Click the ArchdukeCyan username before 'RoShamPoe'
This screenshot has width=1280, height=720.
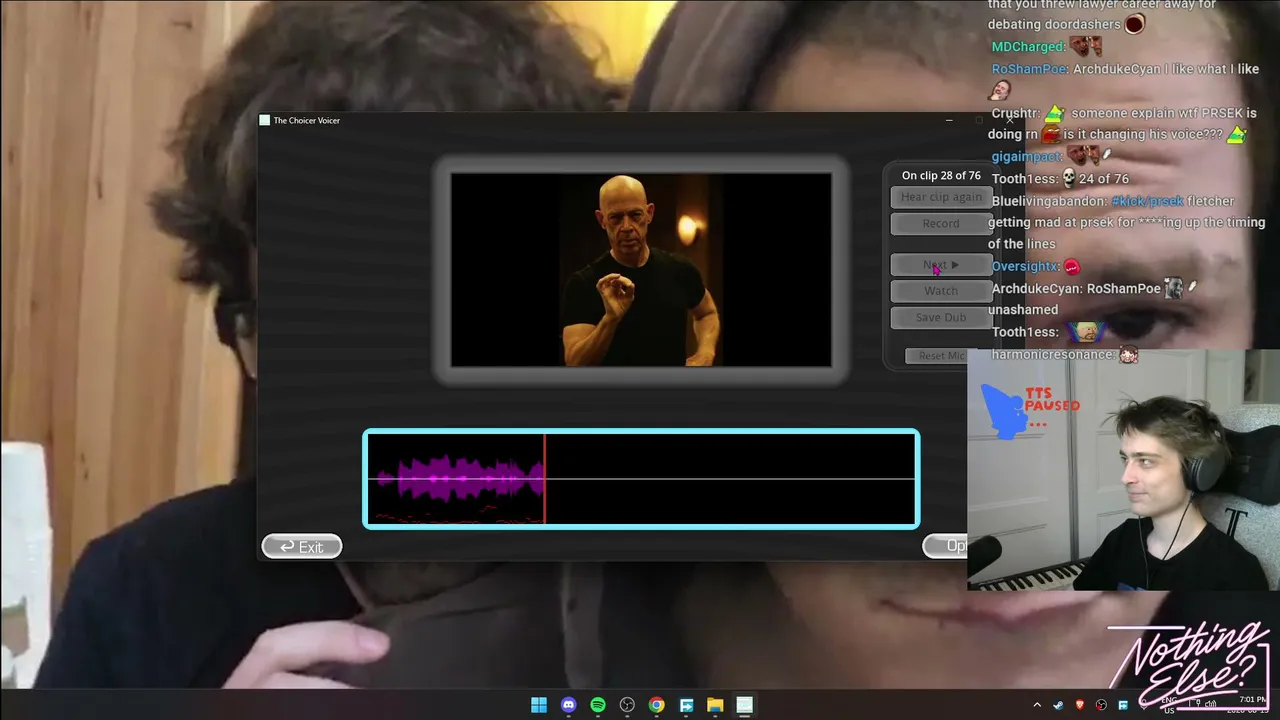click(1037, 289)
